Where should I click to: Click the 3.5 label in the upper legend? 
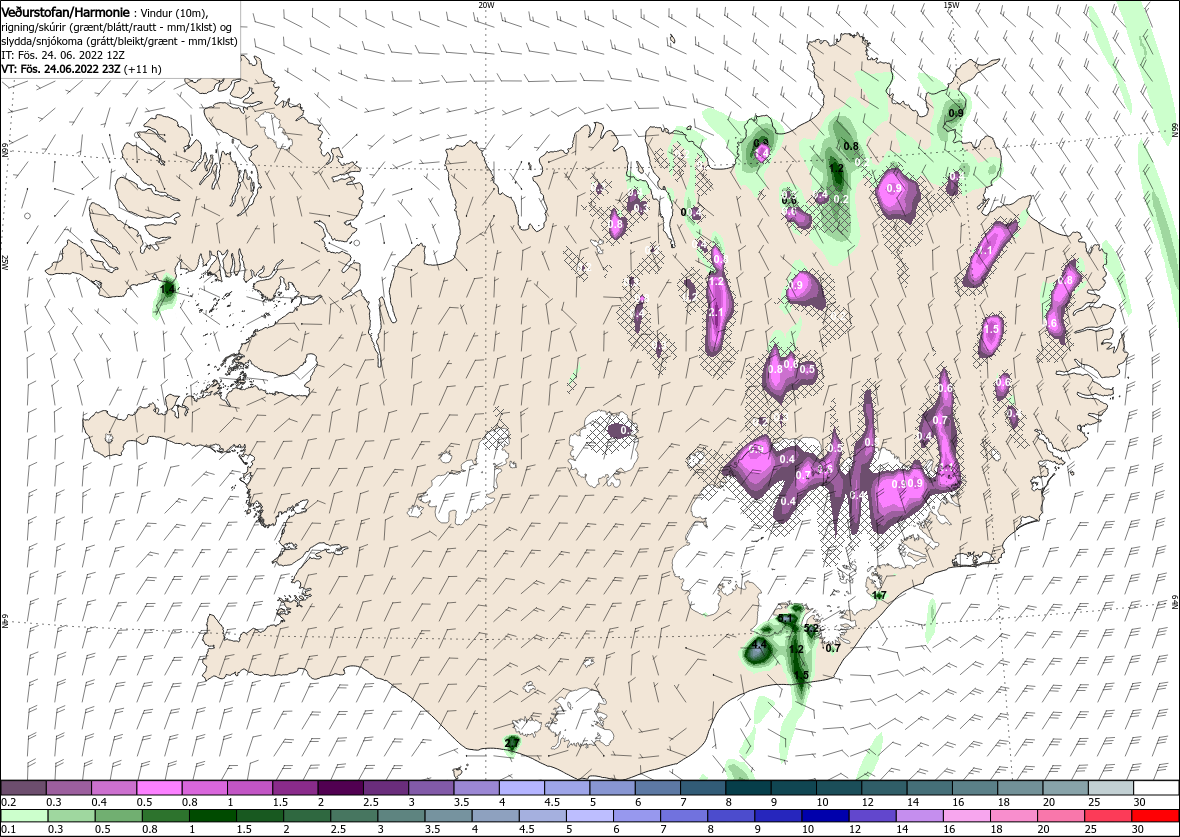pos(462,802)
